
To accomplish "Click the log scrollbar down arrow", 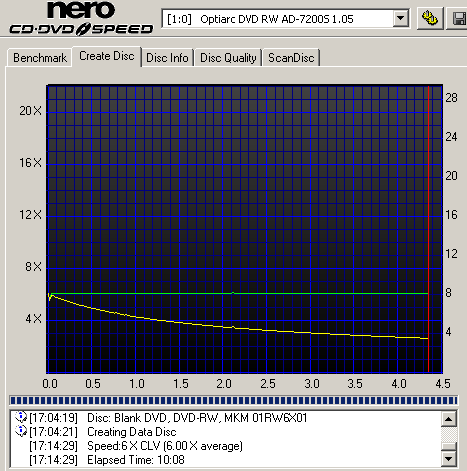I will pos(449,459).
